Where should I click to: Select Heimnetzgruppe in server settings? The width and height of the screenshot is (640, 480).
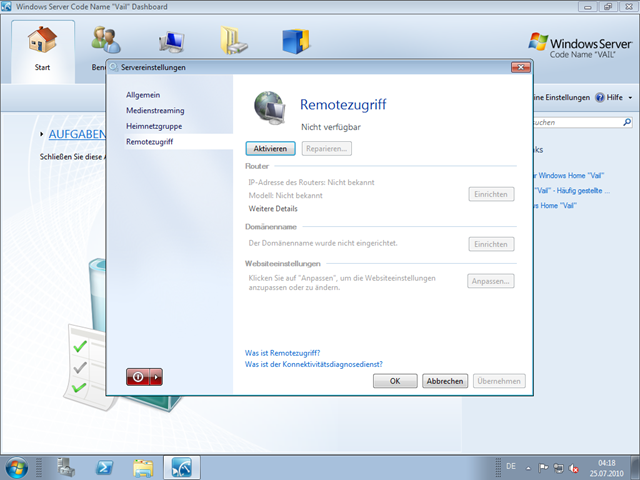click(154, 126)
